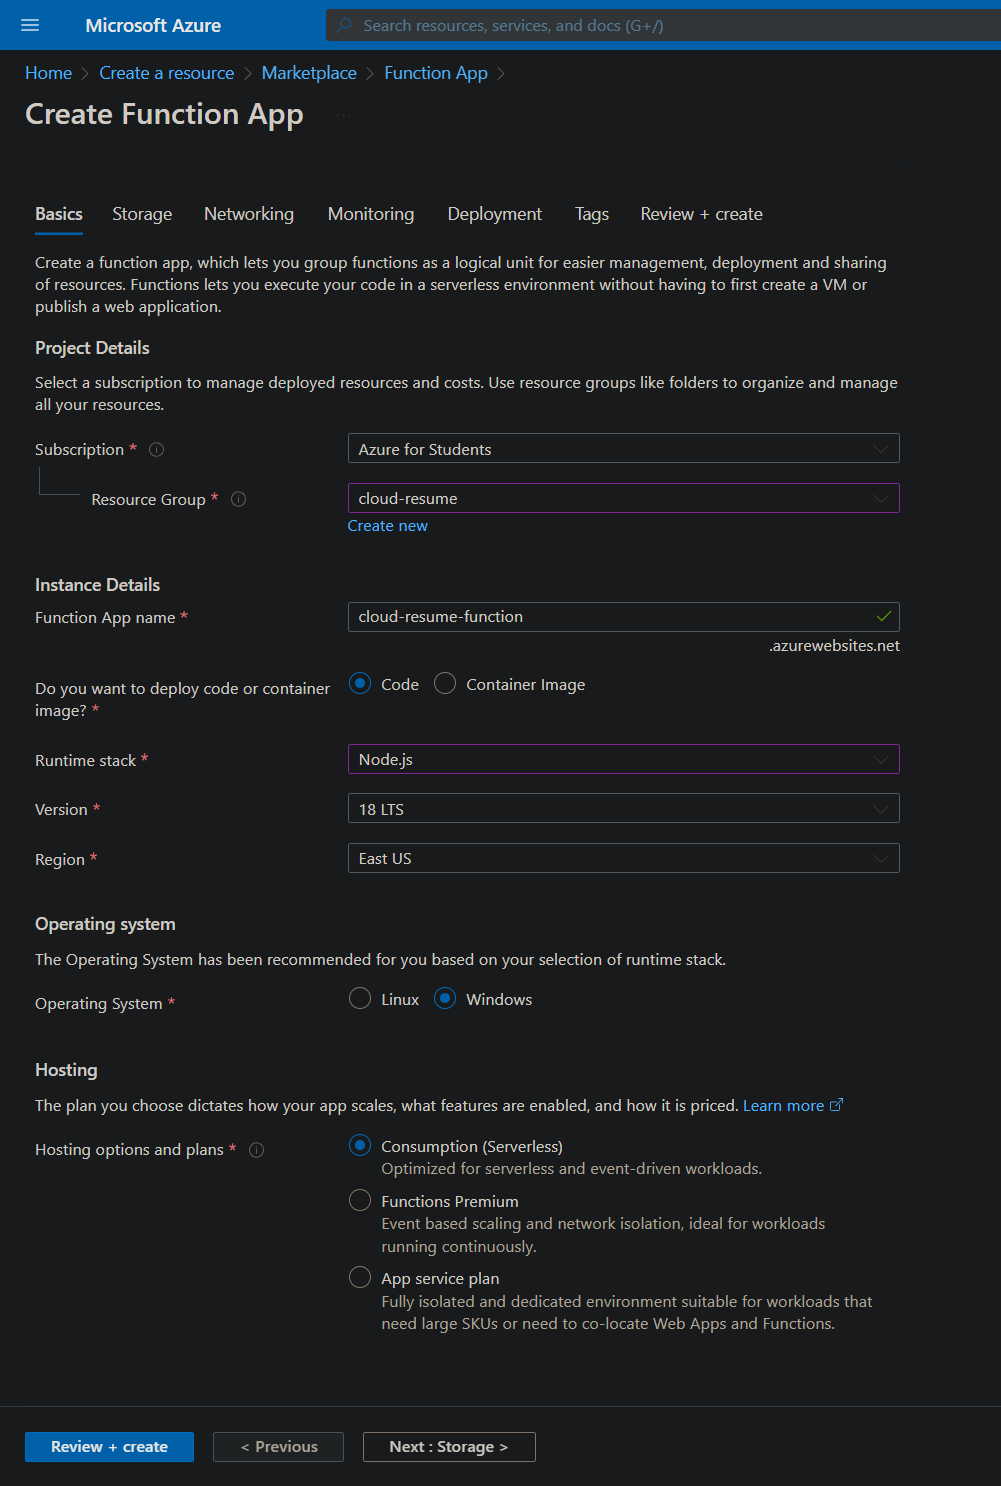Click the Learn more external link icon
1001x1486 pixels.
pyautogui.click(x=837, y=1105)
